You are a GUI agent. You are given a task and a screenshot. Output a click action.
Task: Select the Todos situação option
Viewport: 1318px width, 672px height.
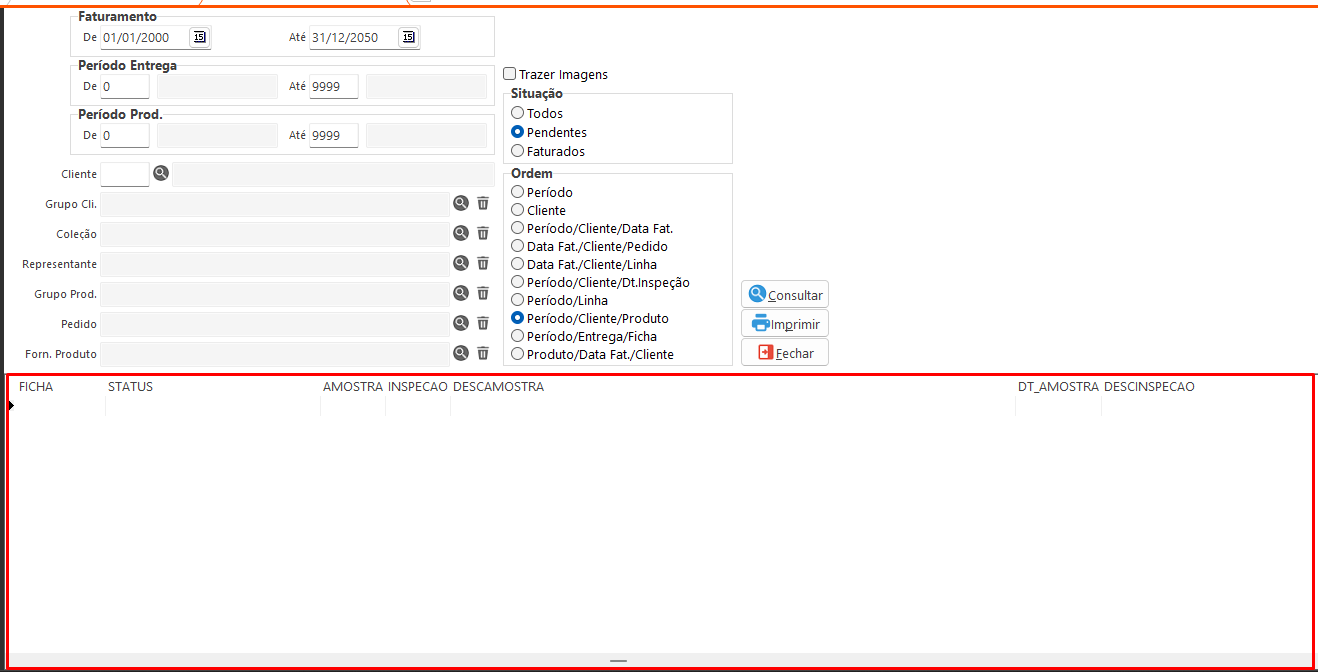(518, 113)
